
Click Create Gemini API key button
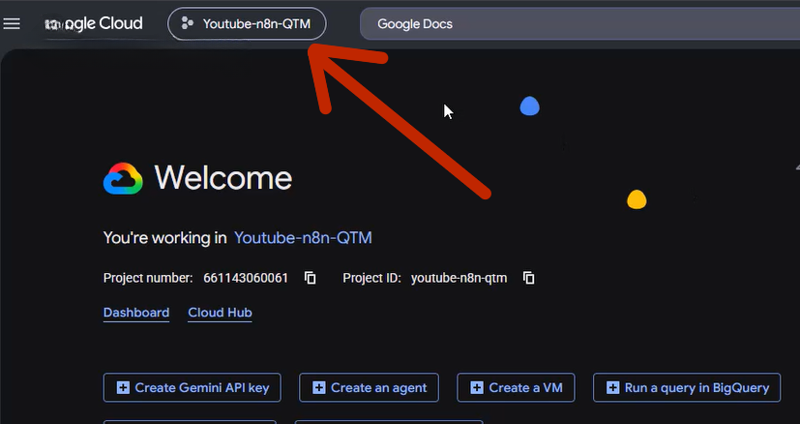(x=192, y=388)
